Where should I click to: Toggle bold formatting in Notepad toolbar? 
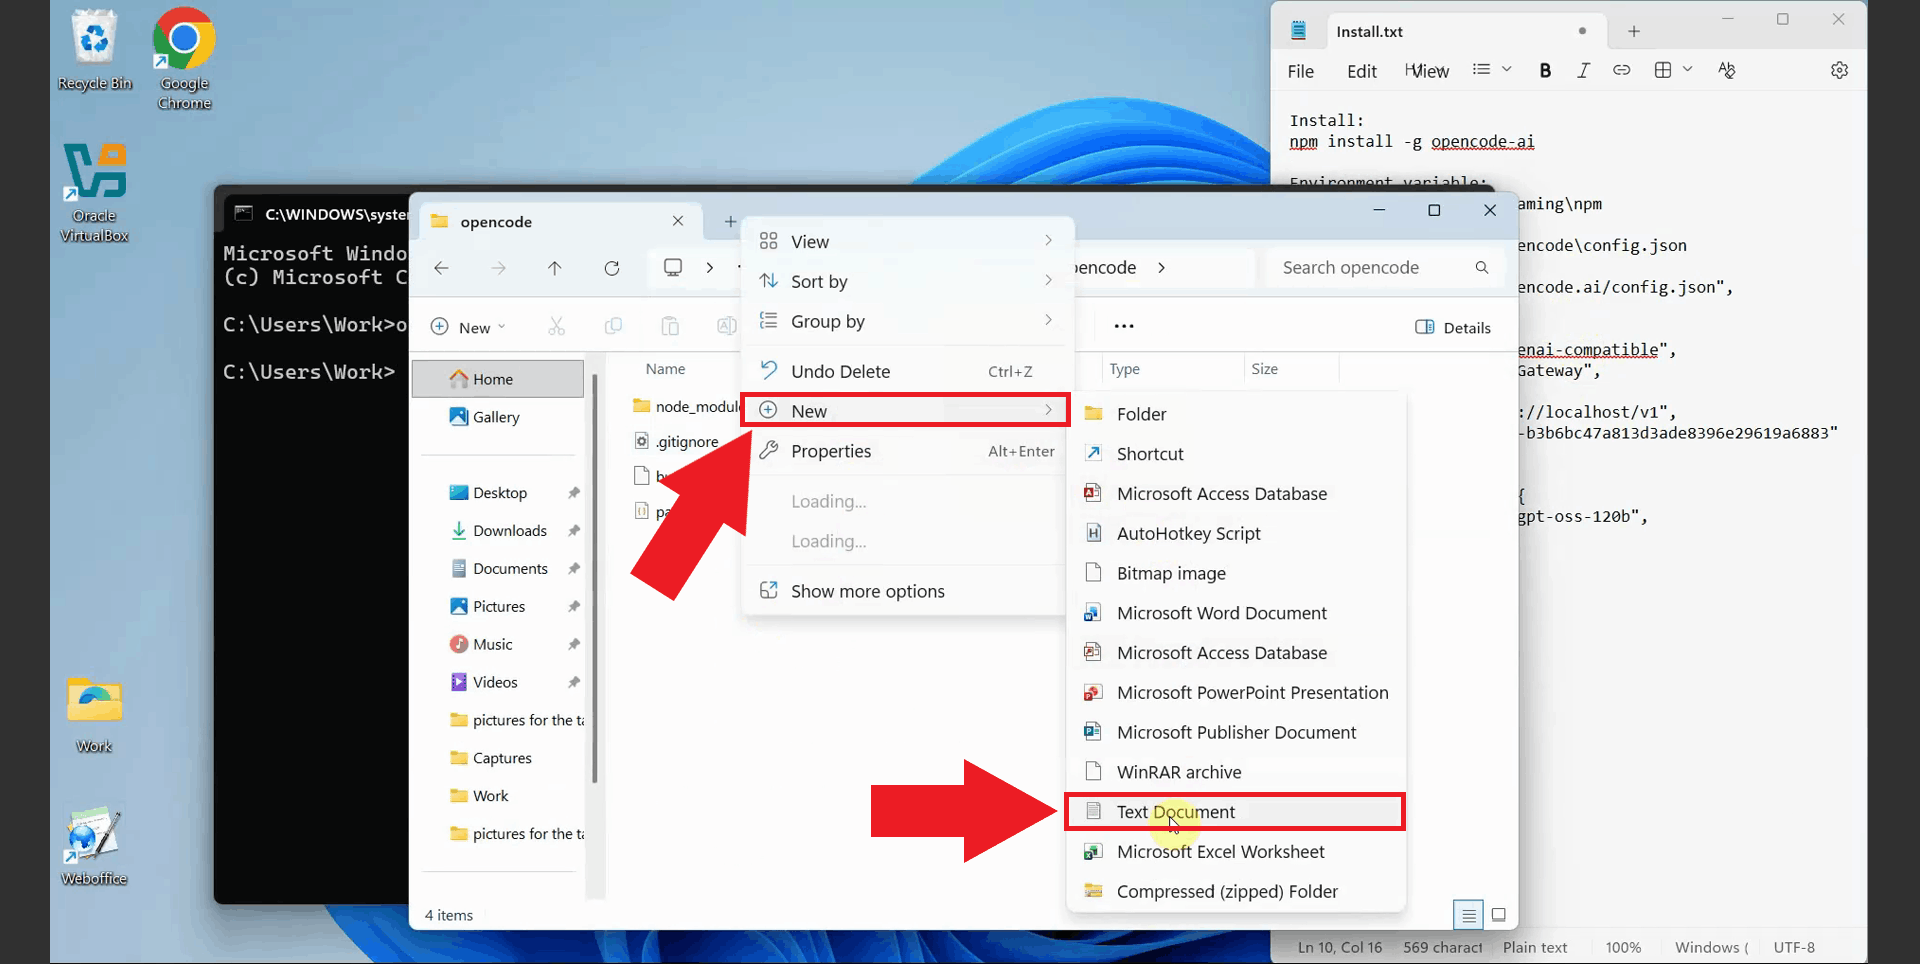pyautogui.click(x=1546, y=70)
